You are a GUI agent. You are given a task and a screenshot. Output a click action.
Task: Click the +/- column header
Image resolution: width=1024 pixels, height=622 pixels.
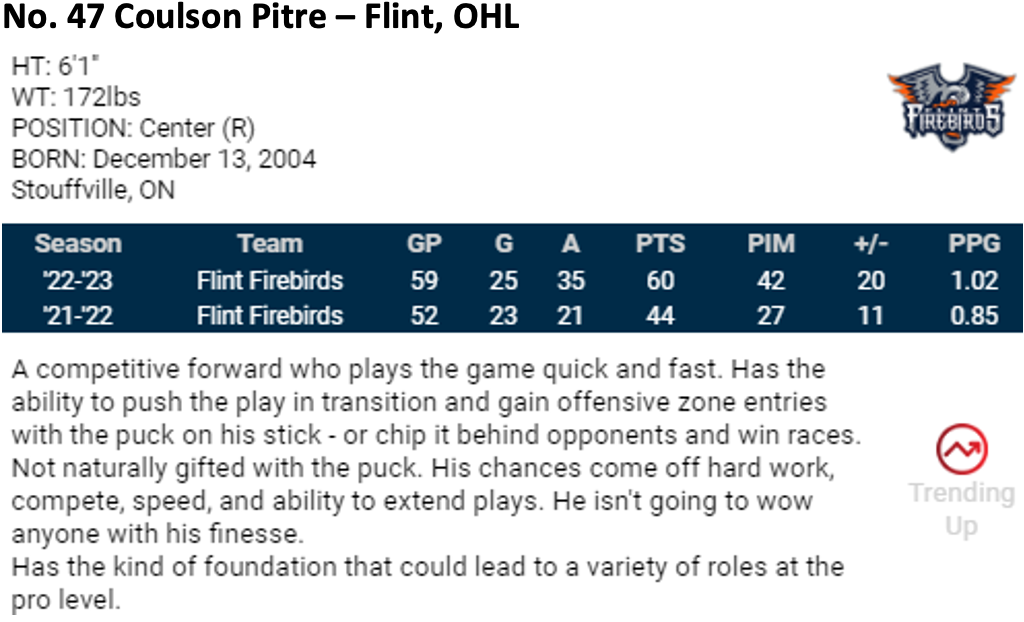coord(871,244)
